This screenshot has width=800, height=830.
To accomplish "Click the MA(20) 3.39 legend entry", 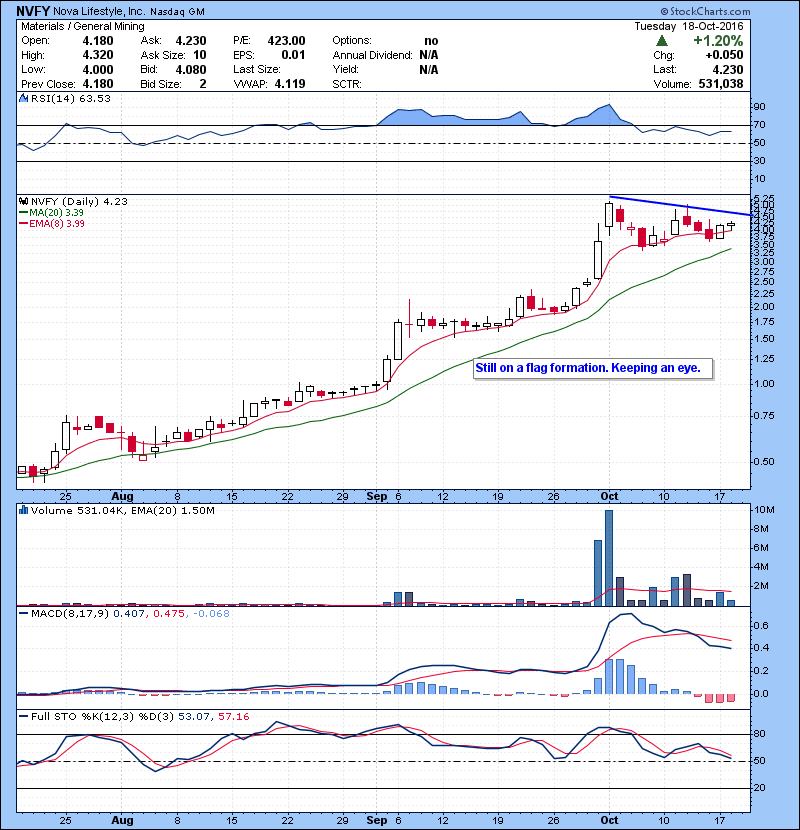I will 51,213.
